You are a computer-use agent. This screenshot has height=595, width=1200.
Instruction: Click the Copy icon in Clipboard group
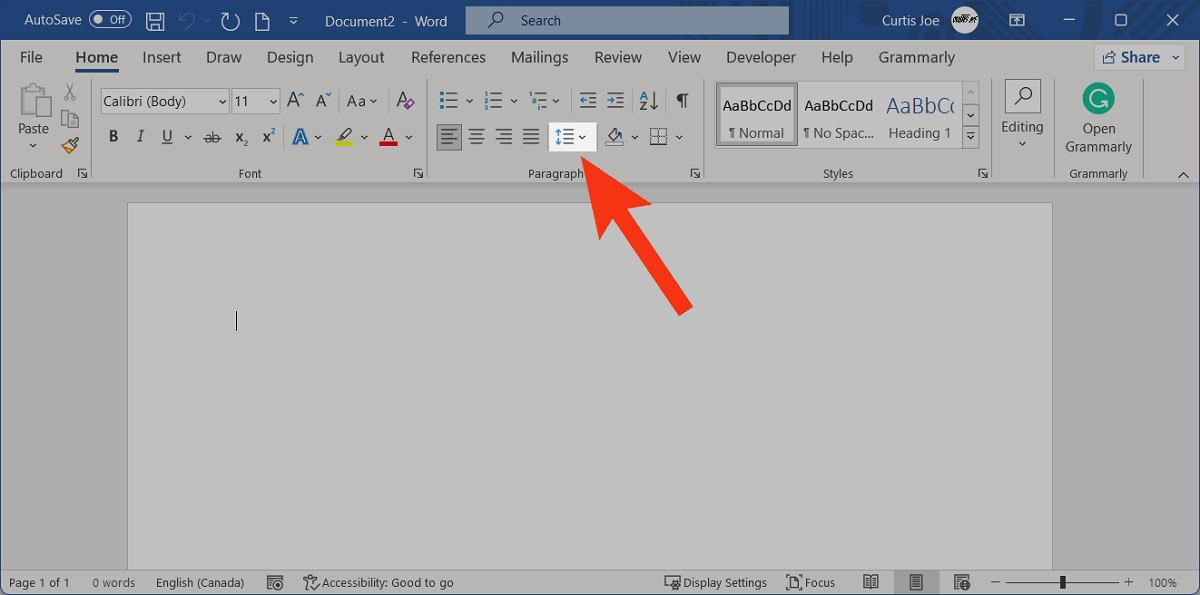70,119
